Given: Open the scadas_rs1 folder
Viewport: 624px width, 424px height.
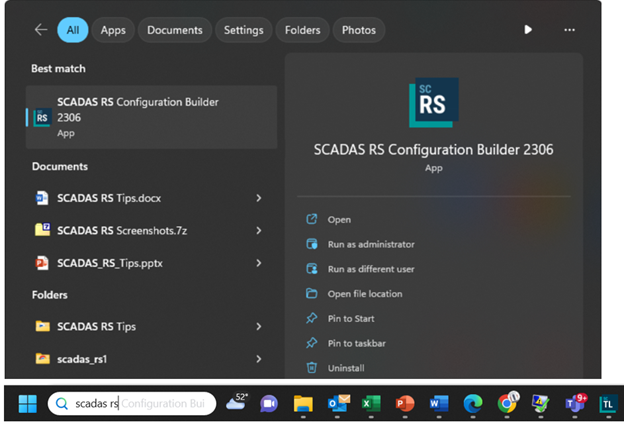Looking at the screenshot, I should click(82, 359).
